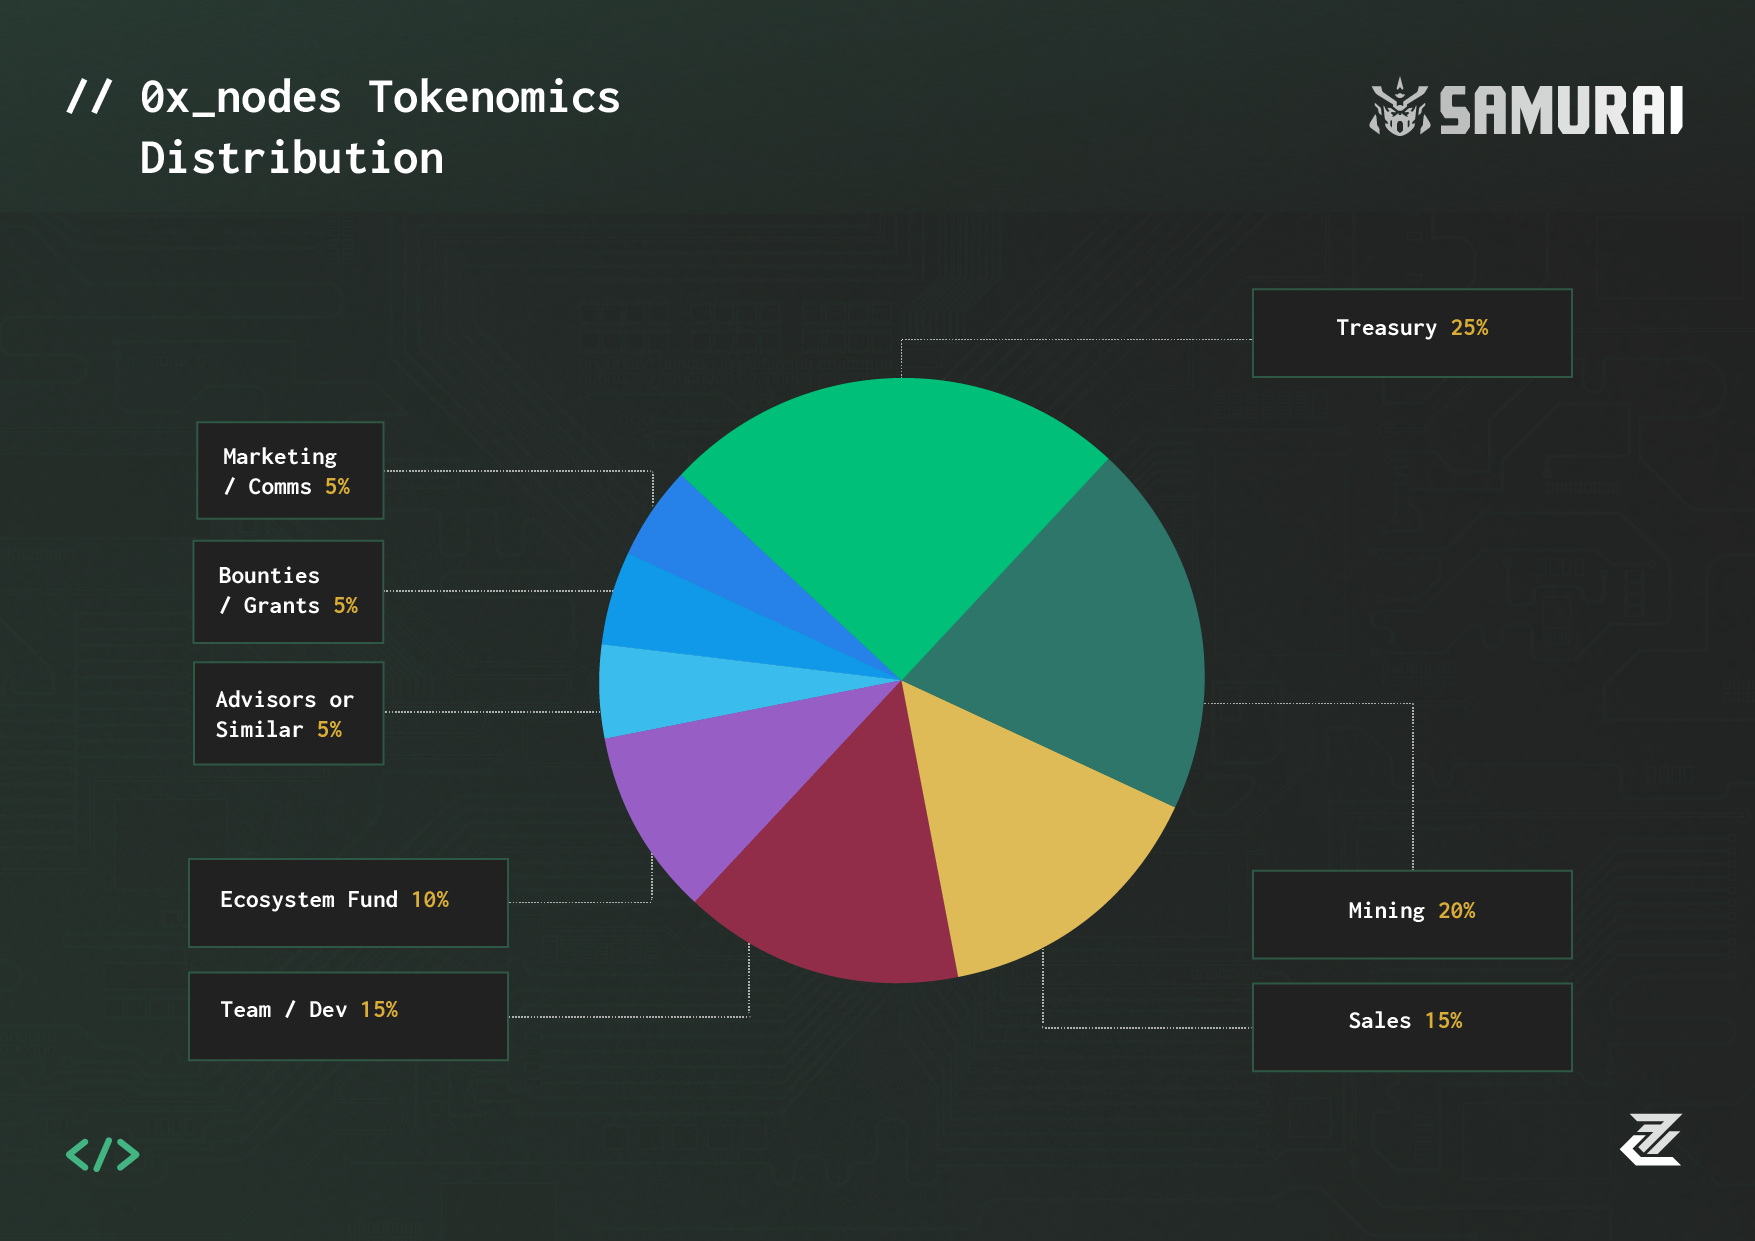Click the white Z emblem icon

pos(1651,1139)
